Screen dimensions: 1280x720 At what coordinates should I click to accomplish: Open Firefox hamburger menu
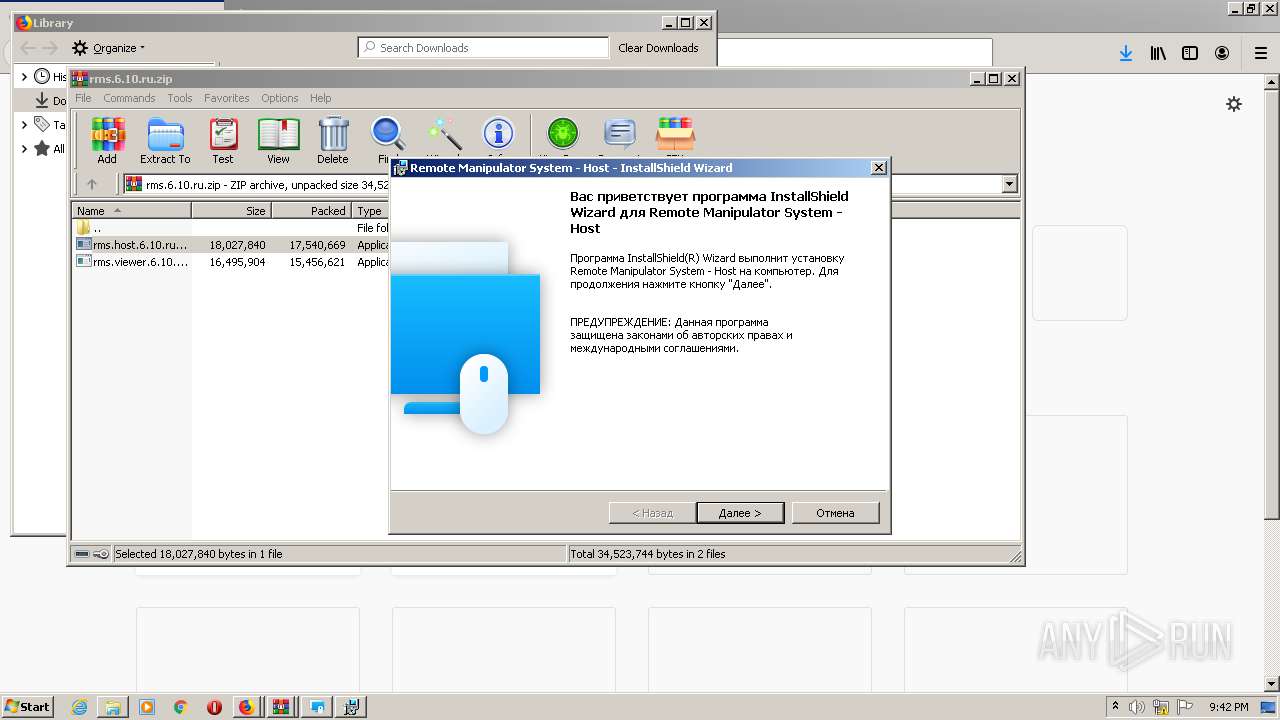tap(1260, 53)
